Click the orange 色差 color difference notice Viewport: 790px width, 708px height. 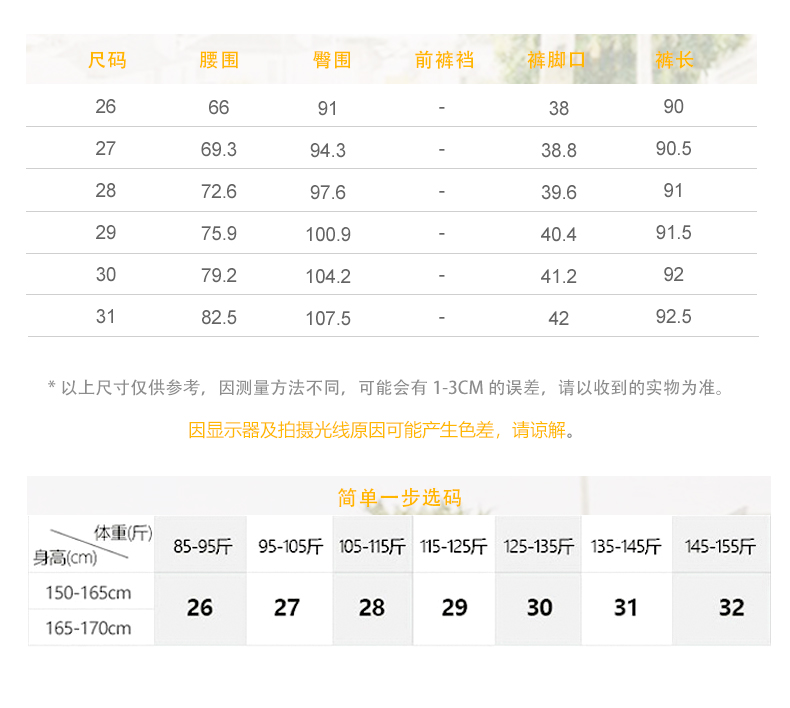coord(381,430)
